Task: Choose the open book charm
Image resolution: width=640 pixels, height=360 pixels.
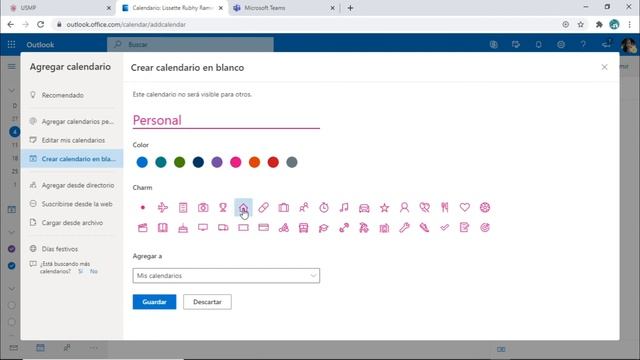Action: 162,228
